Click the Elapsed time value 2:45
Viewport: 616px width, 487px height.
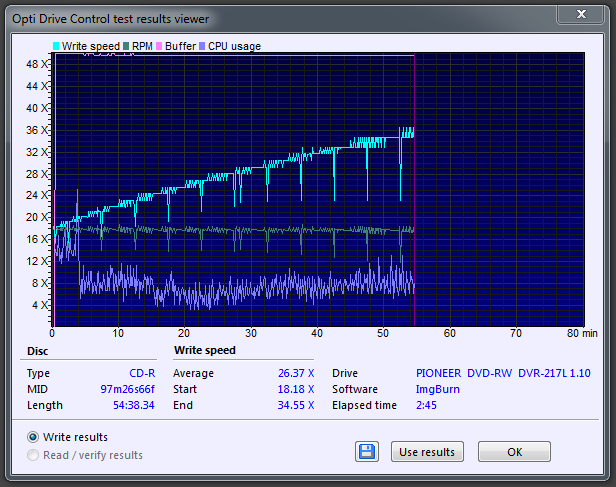click(426, 405)
